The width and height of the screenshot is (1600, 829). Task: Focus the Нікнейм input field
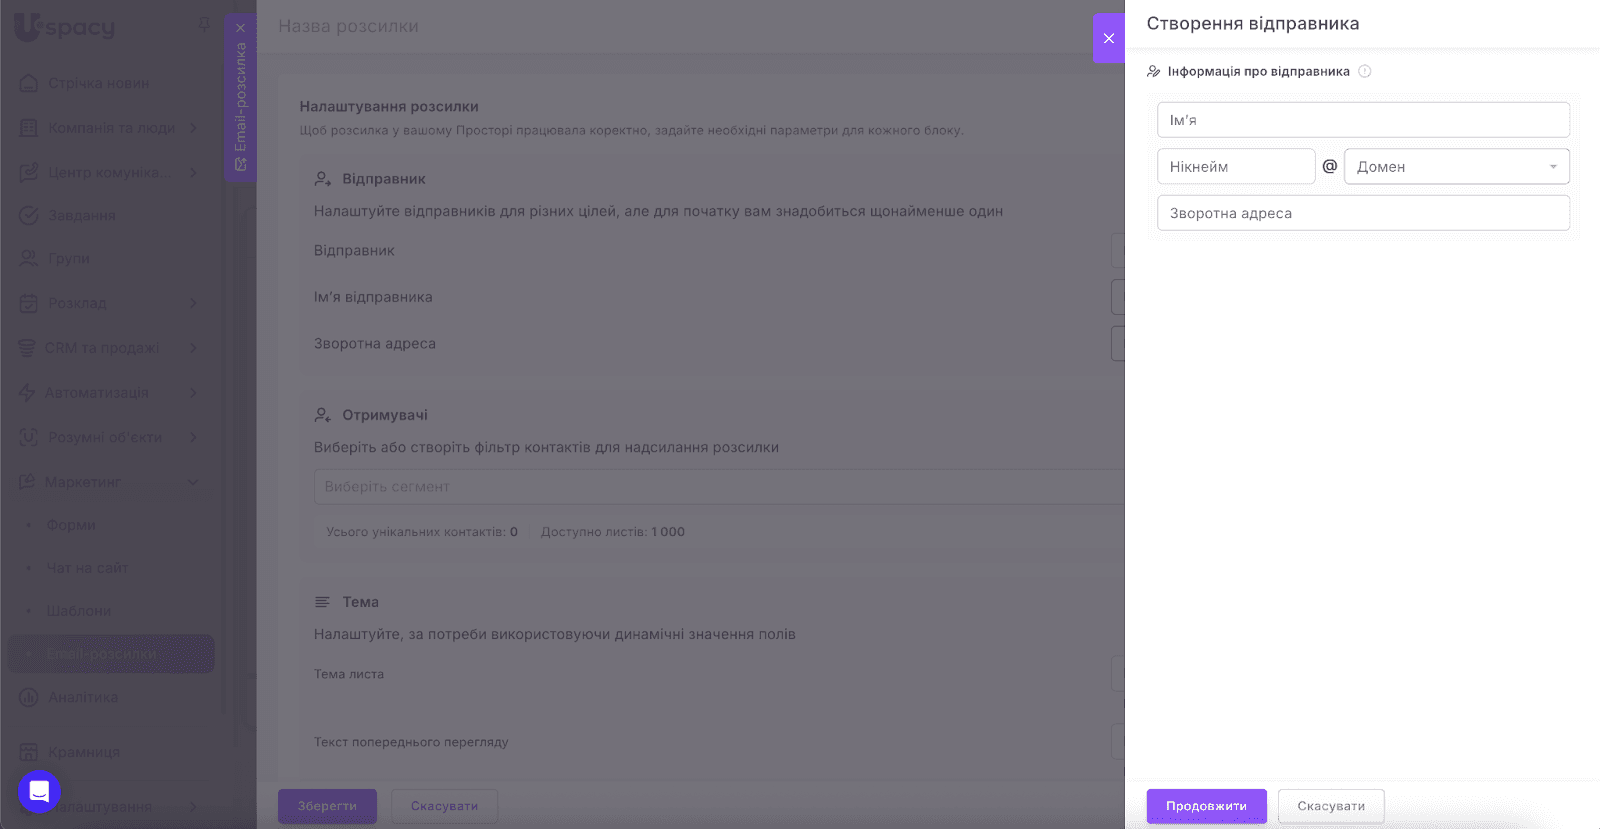1235,166
